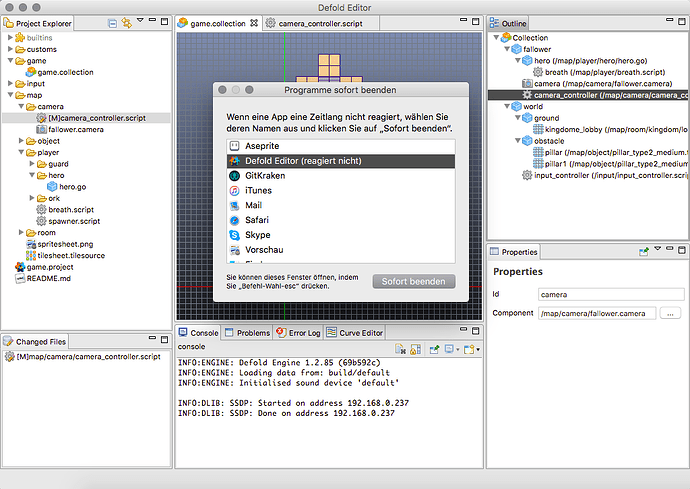This screenshot has width=690, height=489.
Task: Click the Clear Console icon
Action: 399,350
